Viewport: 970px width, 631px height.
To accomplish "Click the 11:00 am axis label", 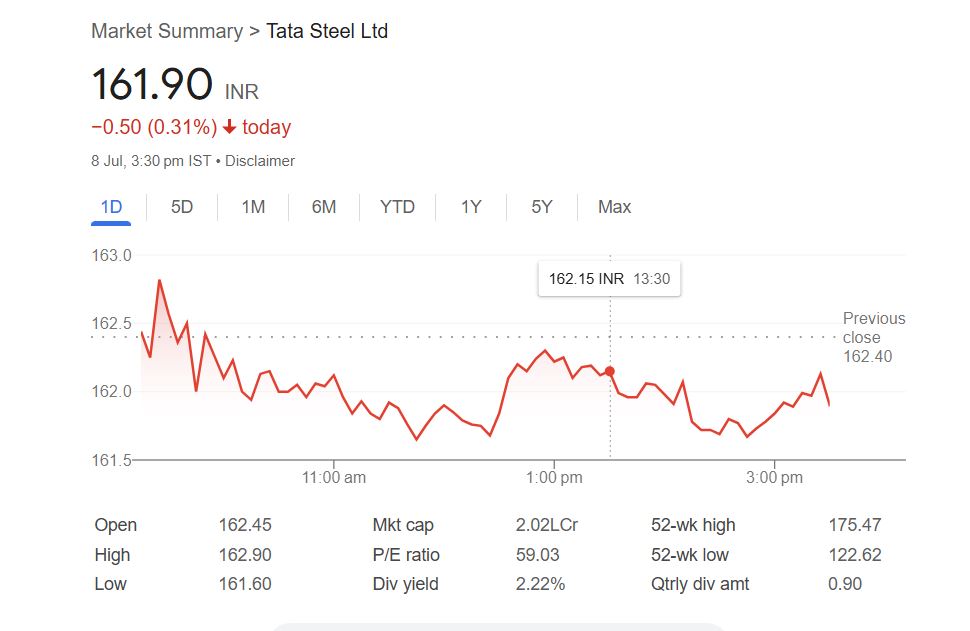I will click(x=334, y=478).
